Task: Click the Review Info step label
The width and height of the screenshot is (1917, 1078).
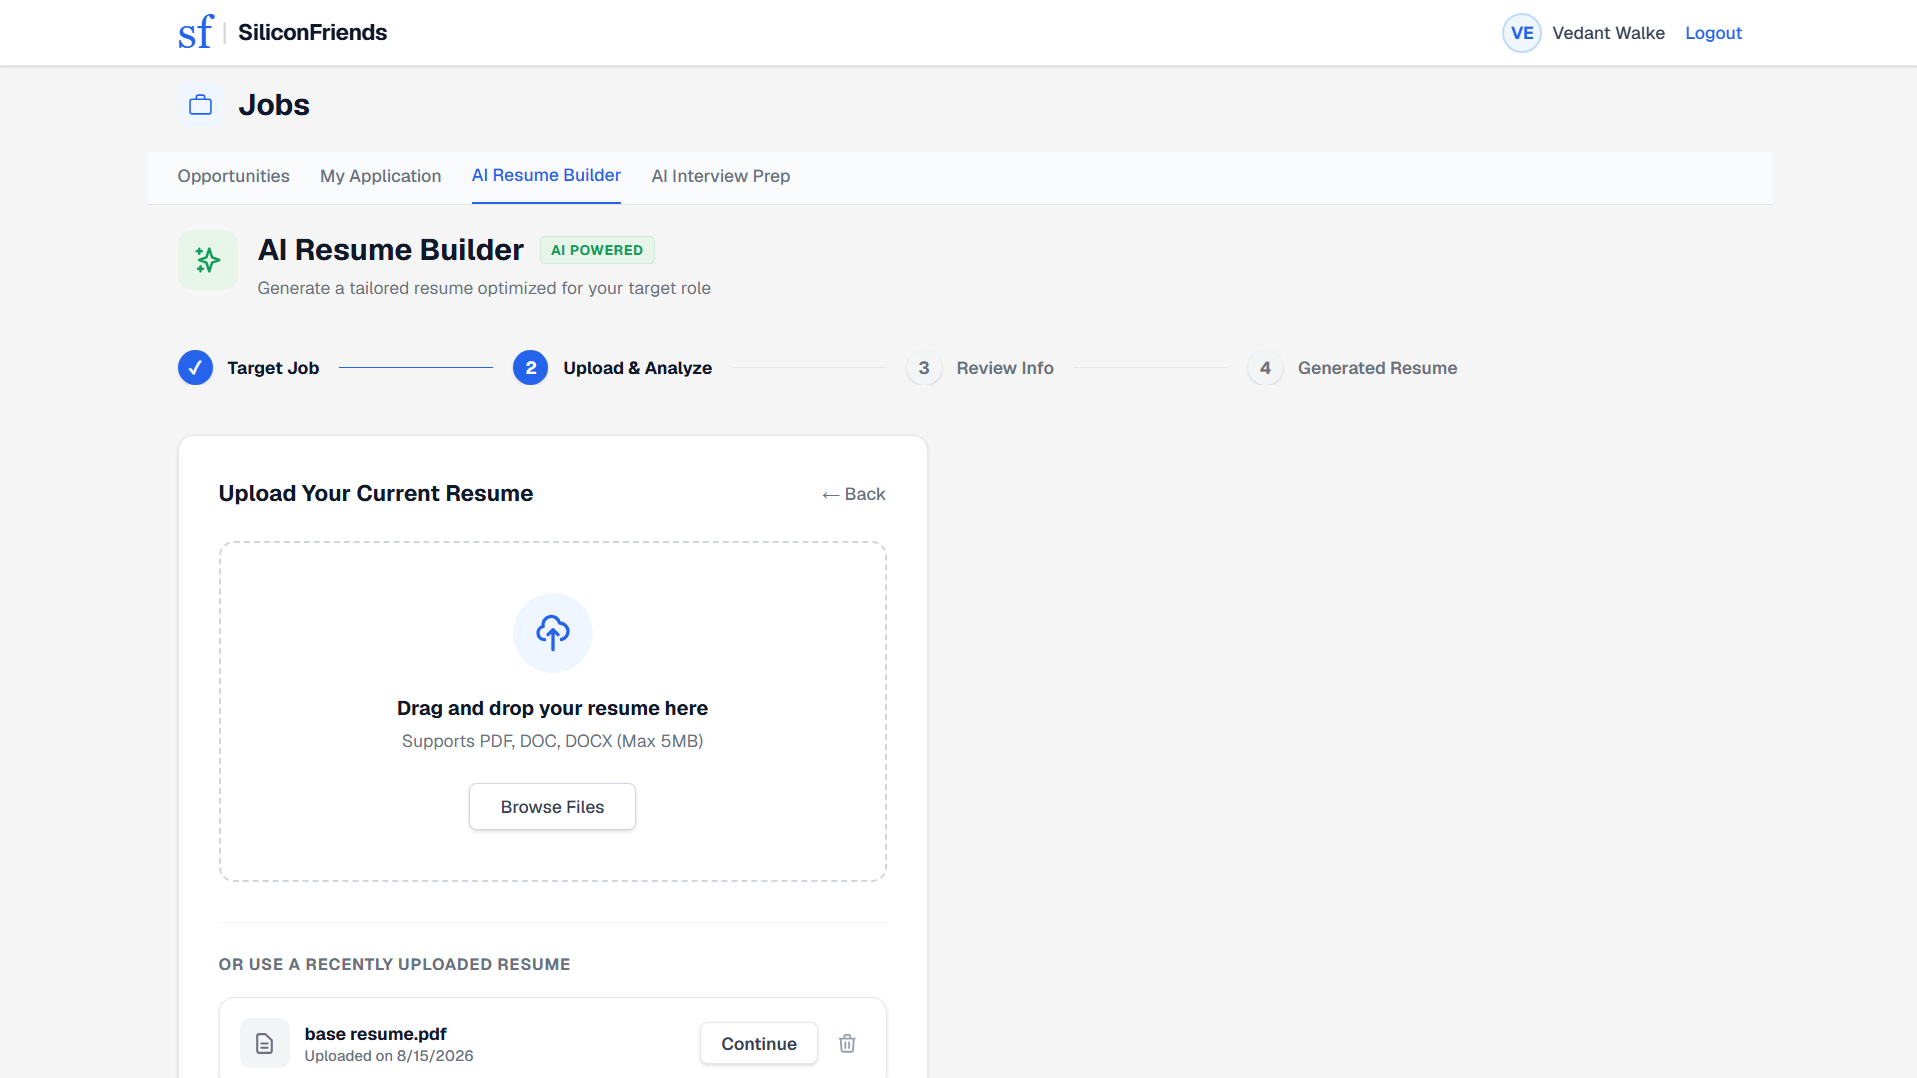Action: (1005, 368)
